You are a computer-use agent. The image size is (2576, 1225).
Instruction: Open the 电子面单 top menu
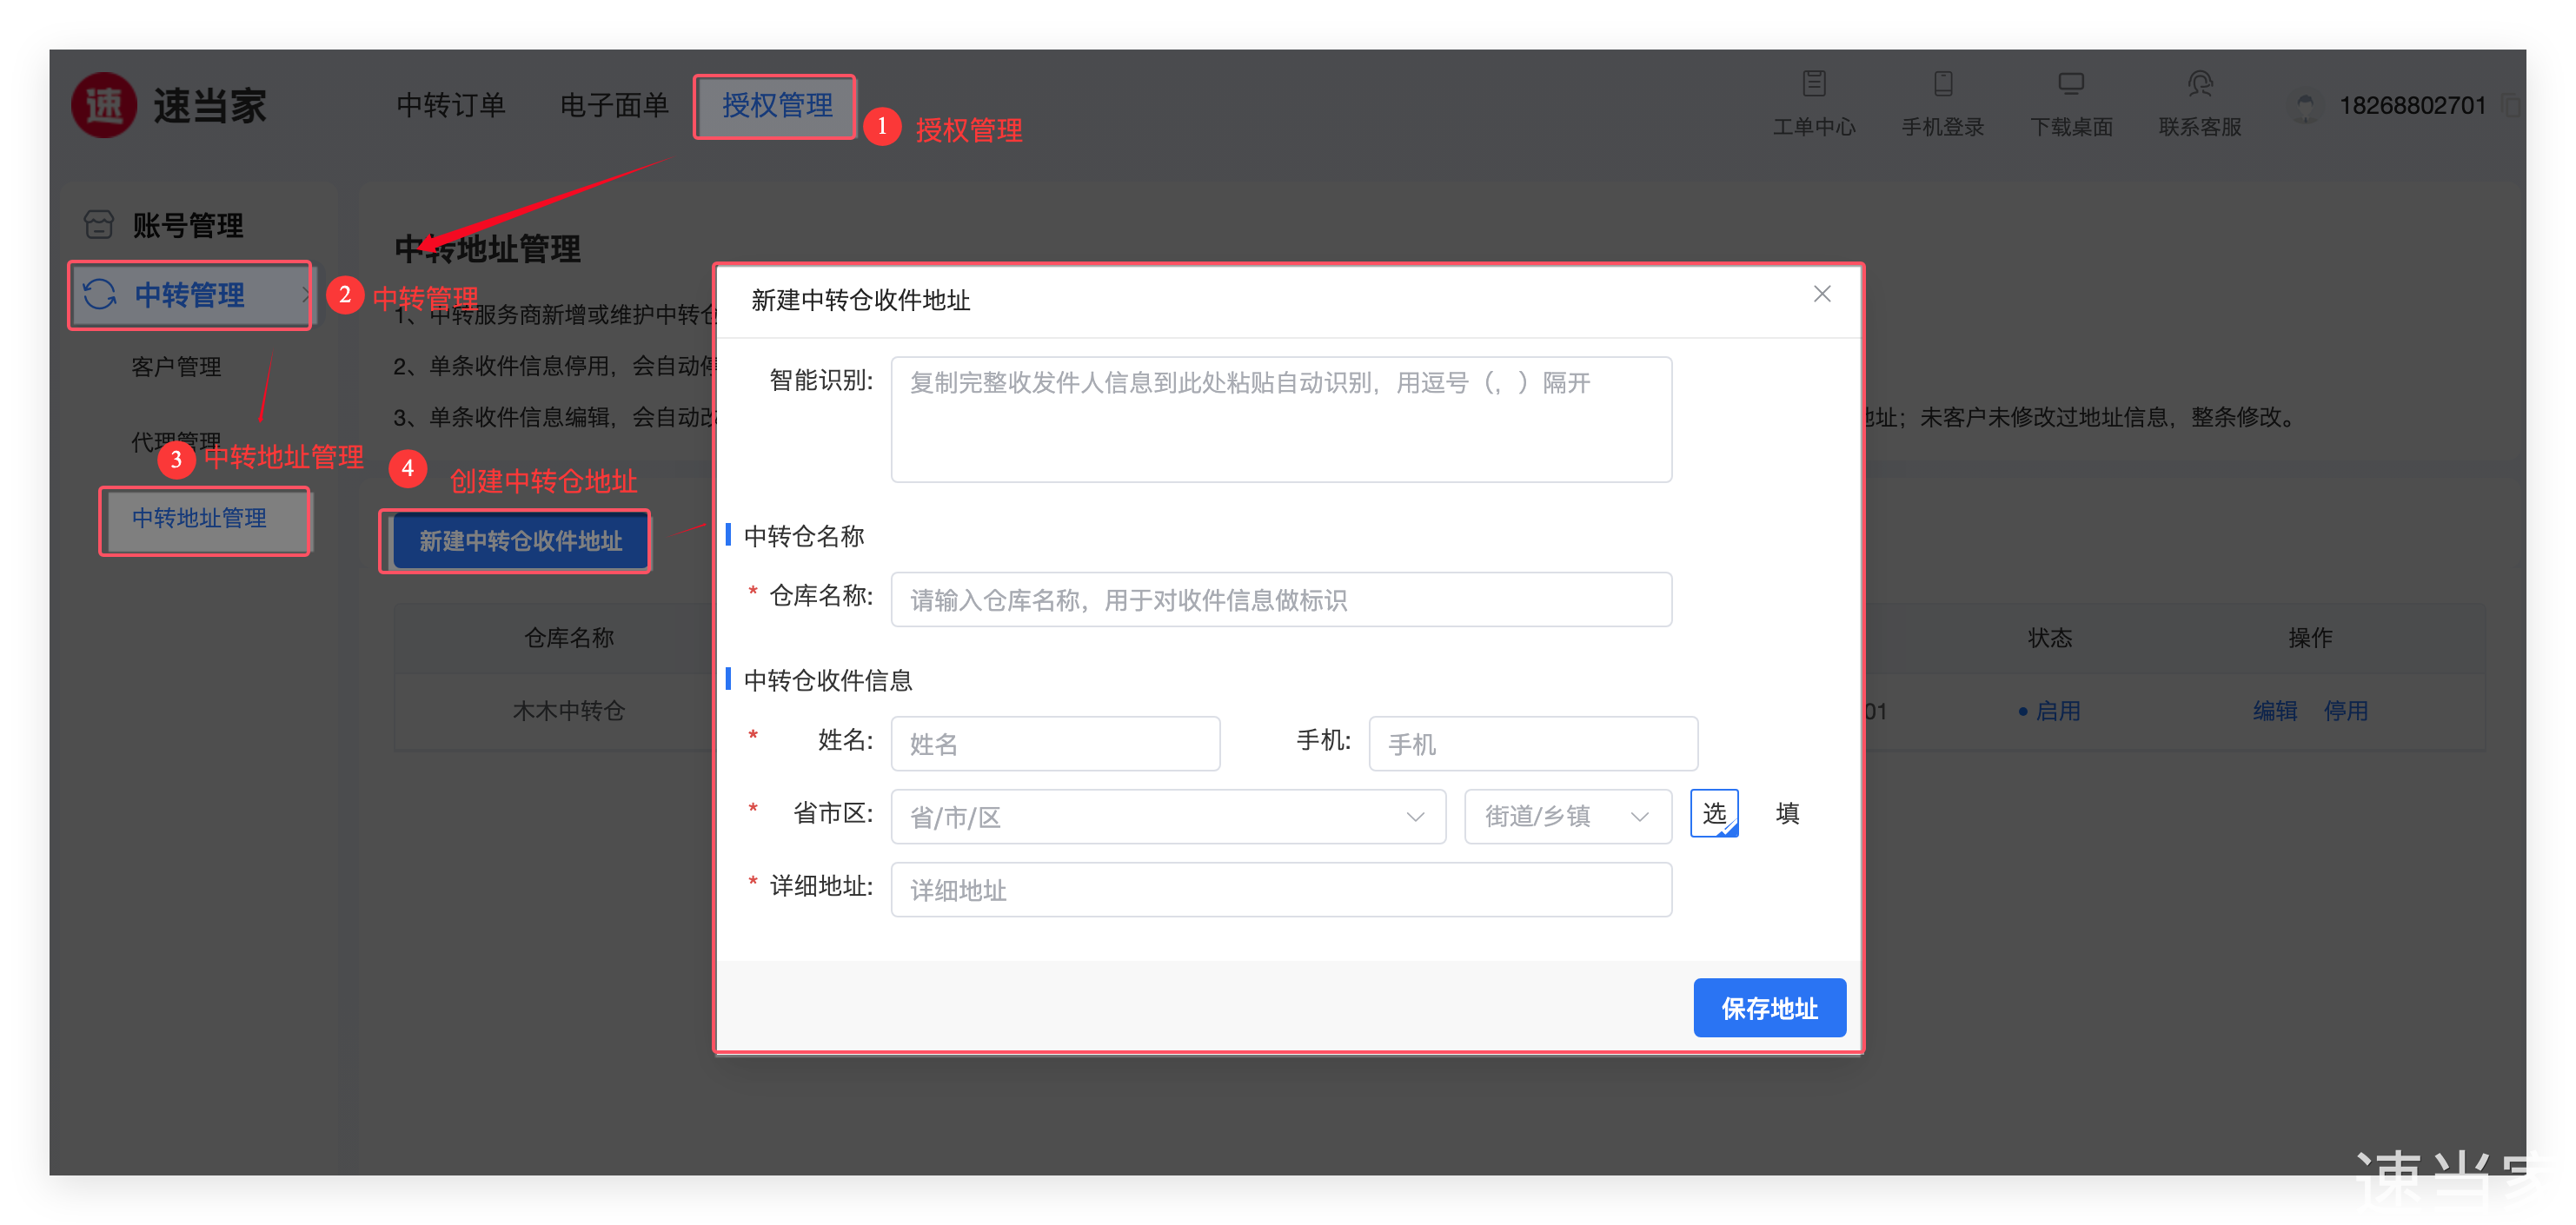pos(614,105)
